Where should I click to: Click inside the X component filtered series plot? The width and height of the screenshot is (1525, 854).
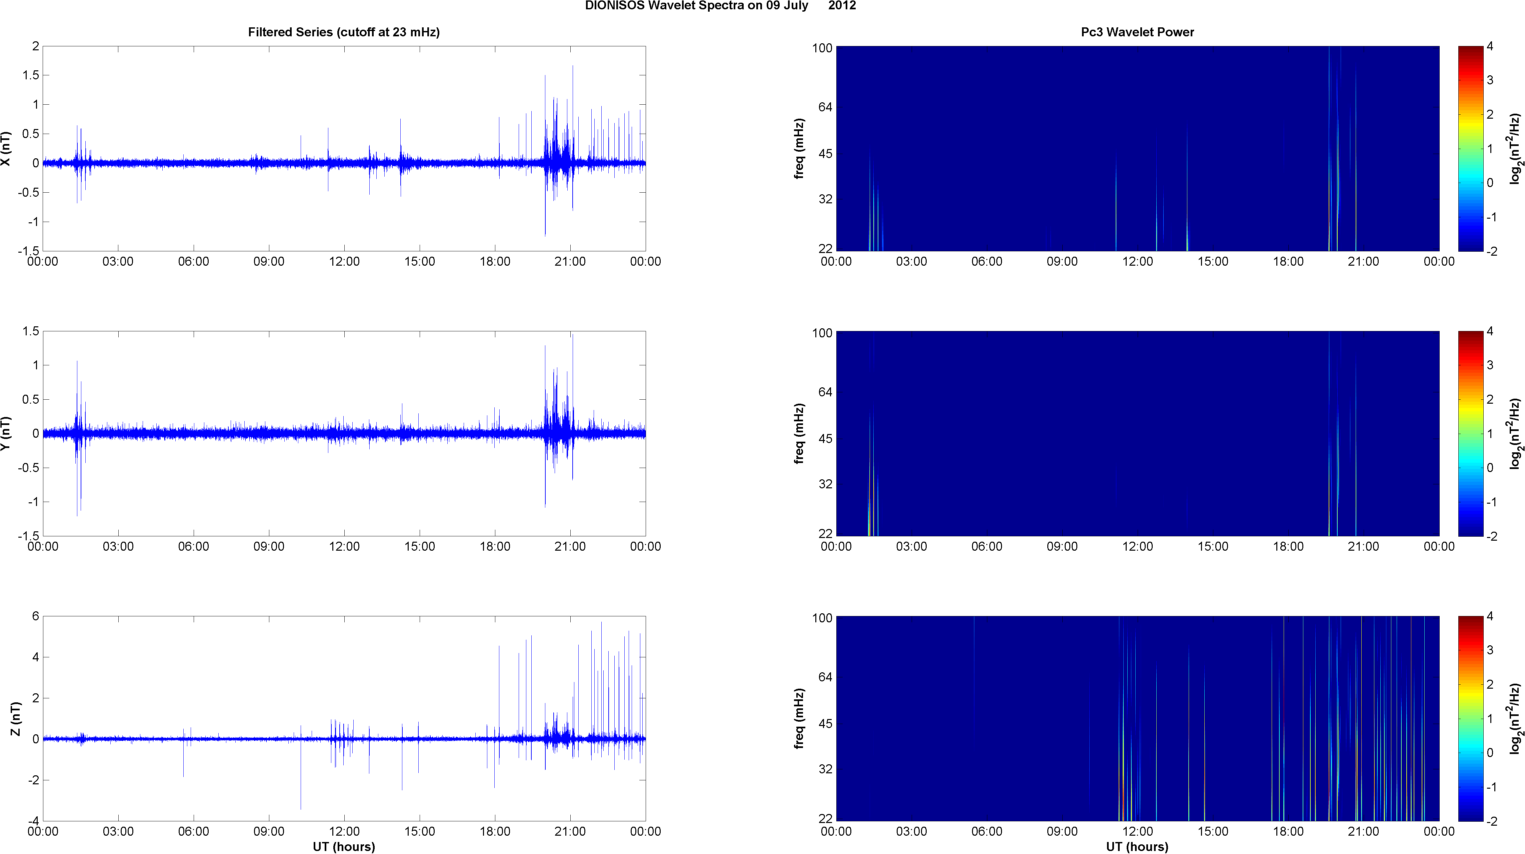[x=344, y=149]
